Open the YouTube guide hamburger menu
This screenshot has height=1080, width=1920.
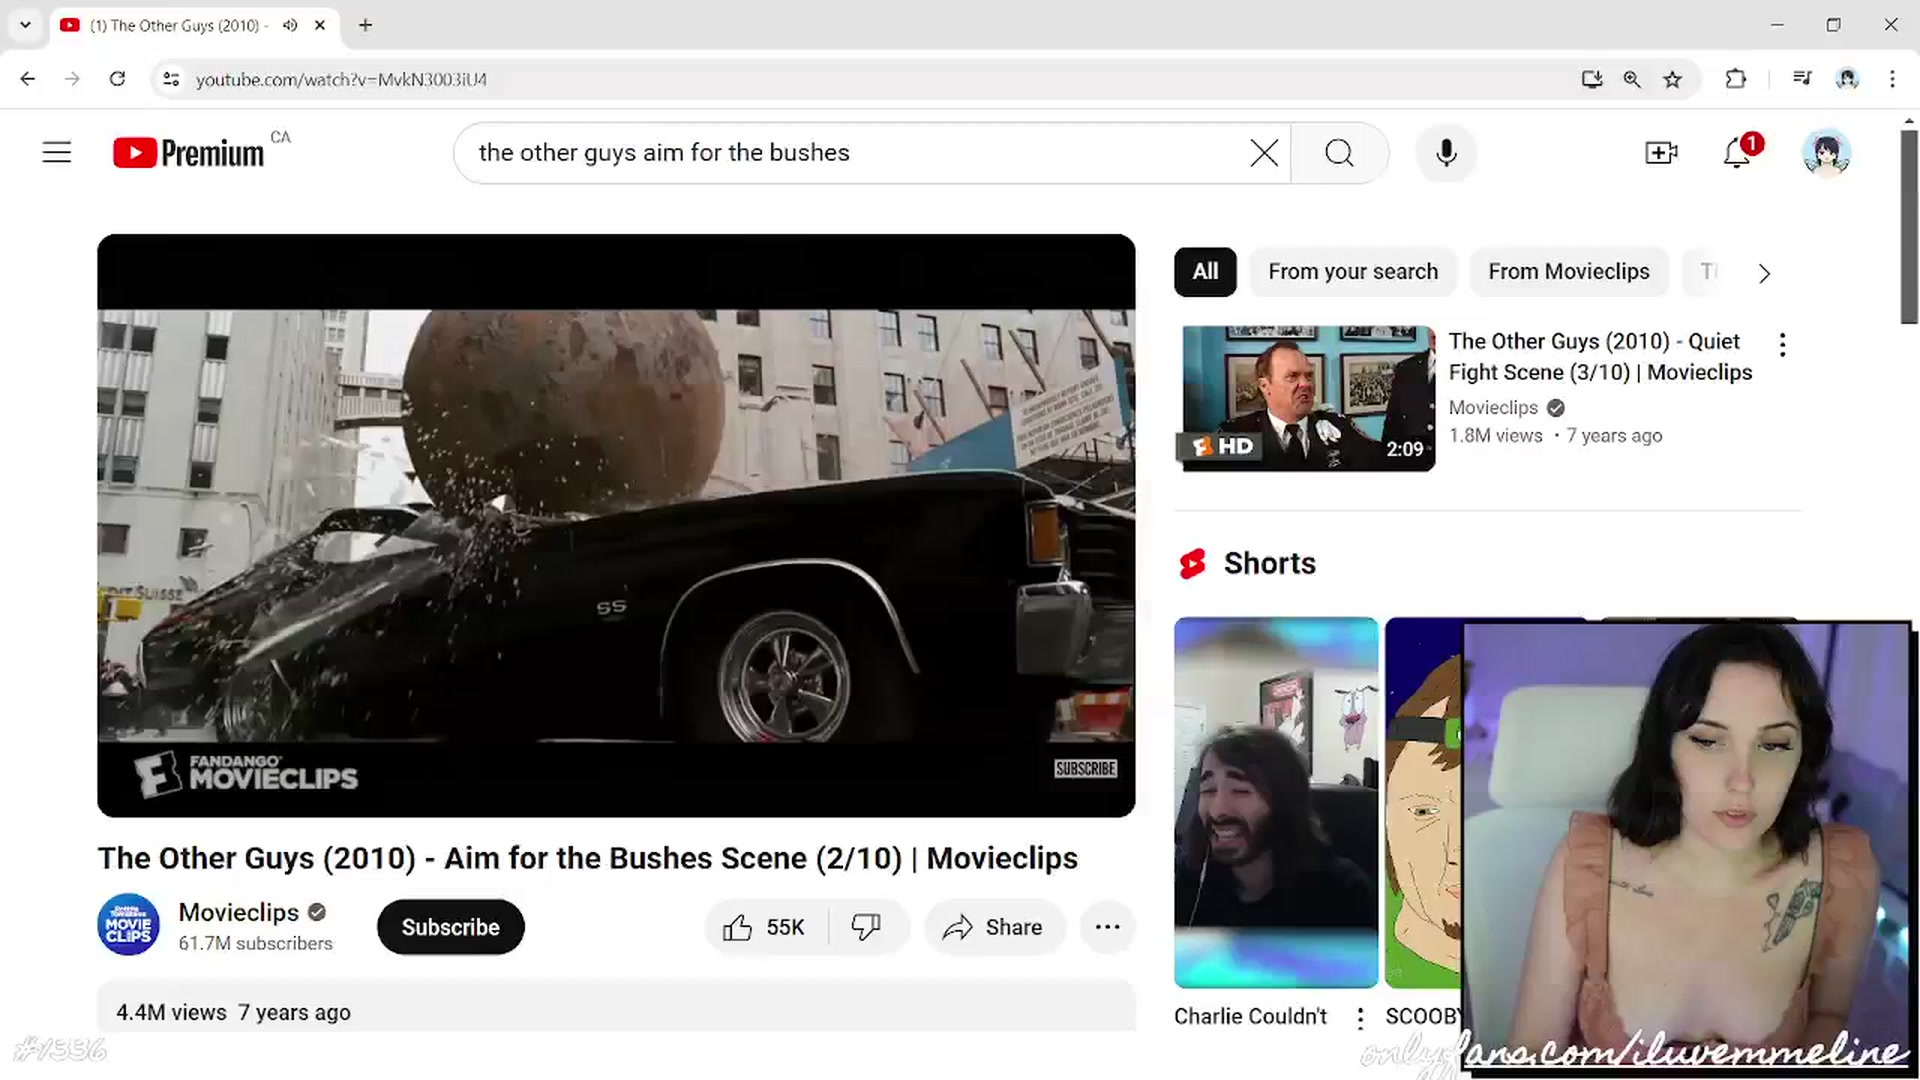[x=57, y=153]
